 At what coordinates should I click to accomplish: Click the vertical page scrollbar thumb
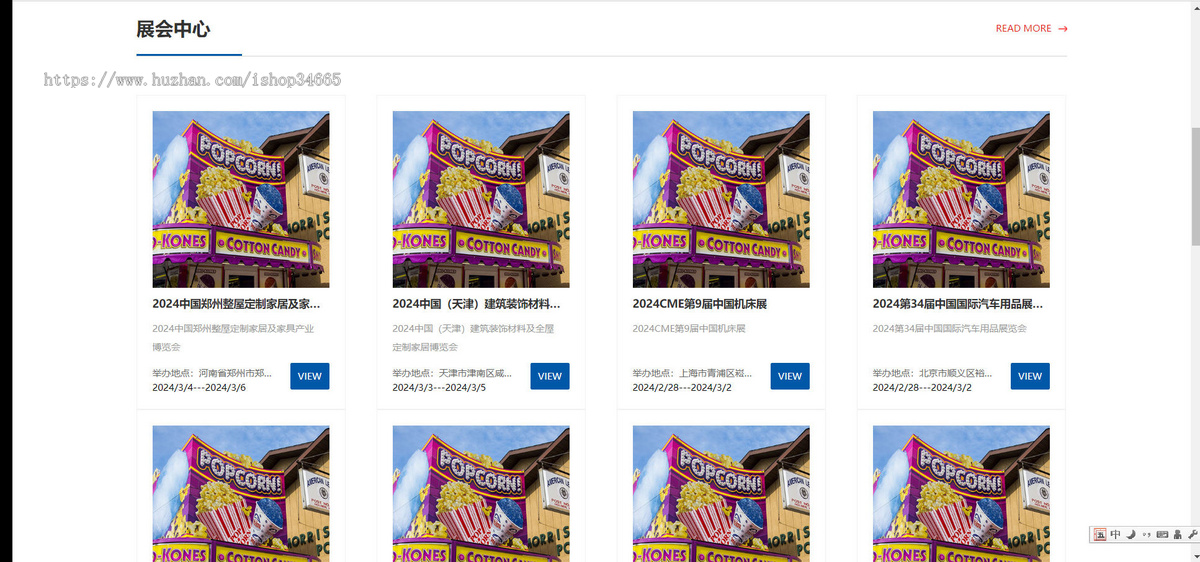pyautogui.click(x=1194, y=187)
